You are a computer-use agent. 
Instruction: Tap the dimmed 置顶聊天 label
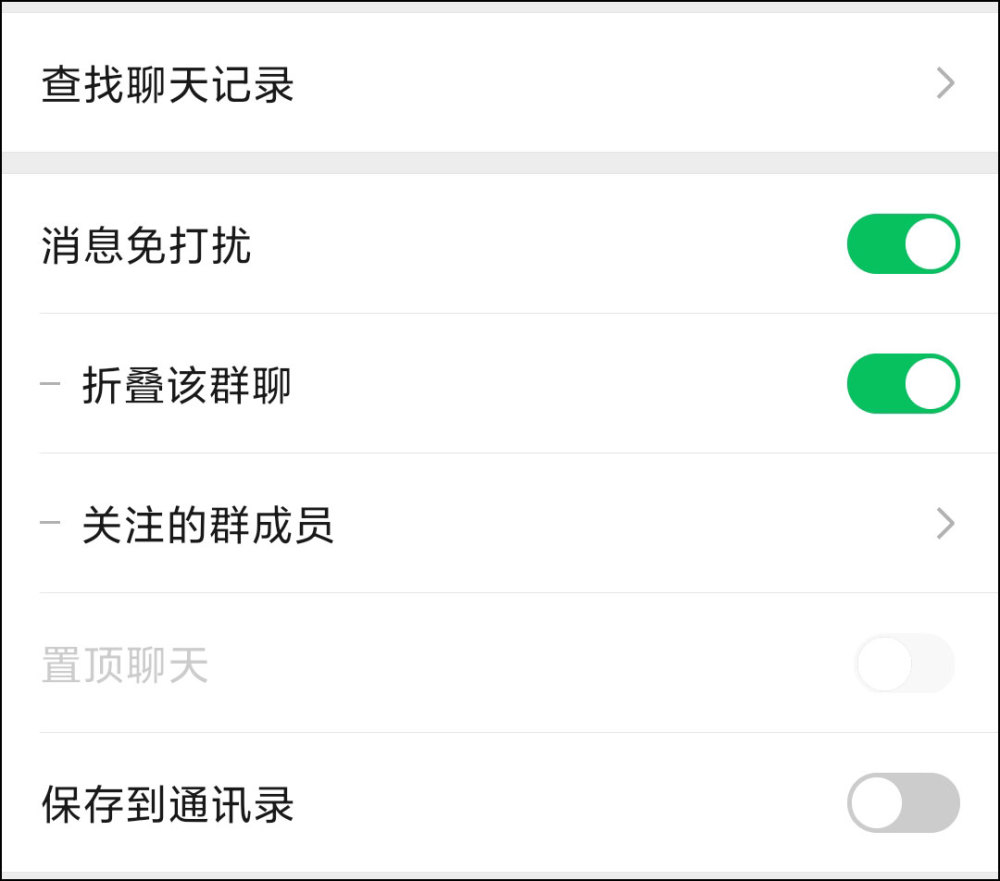point(125,665)
